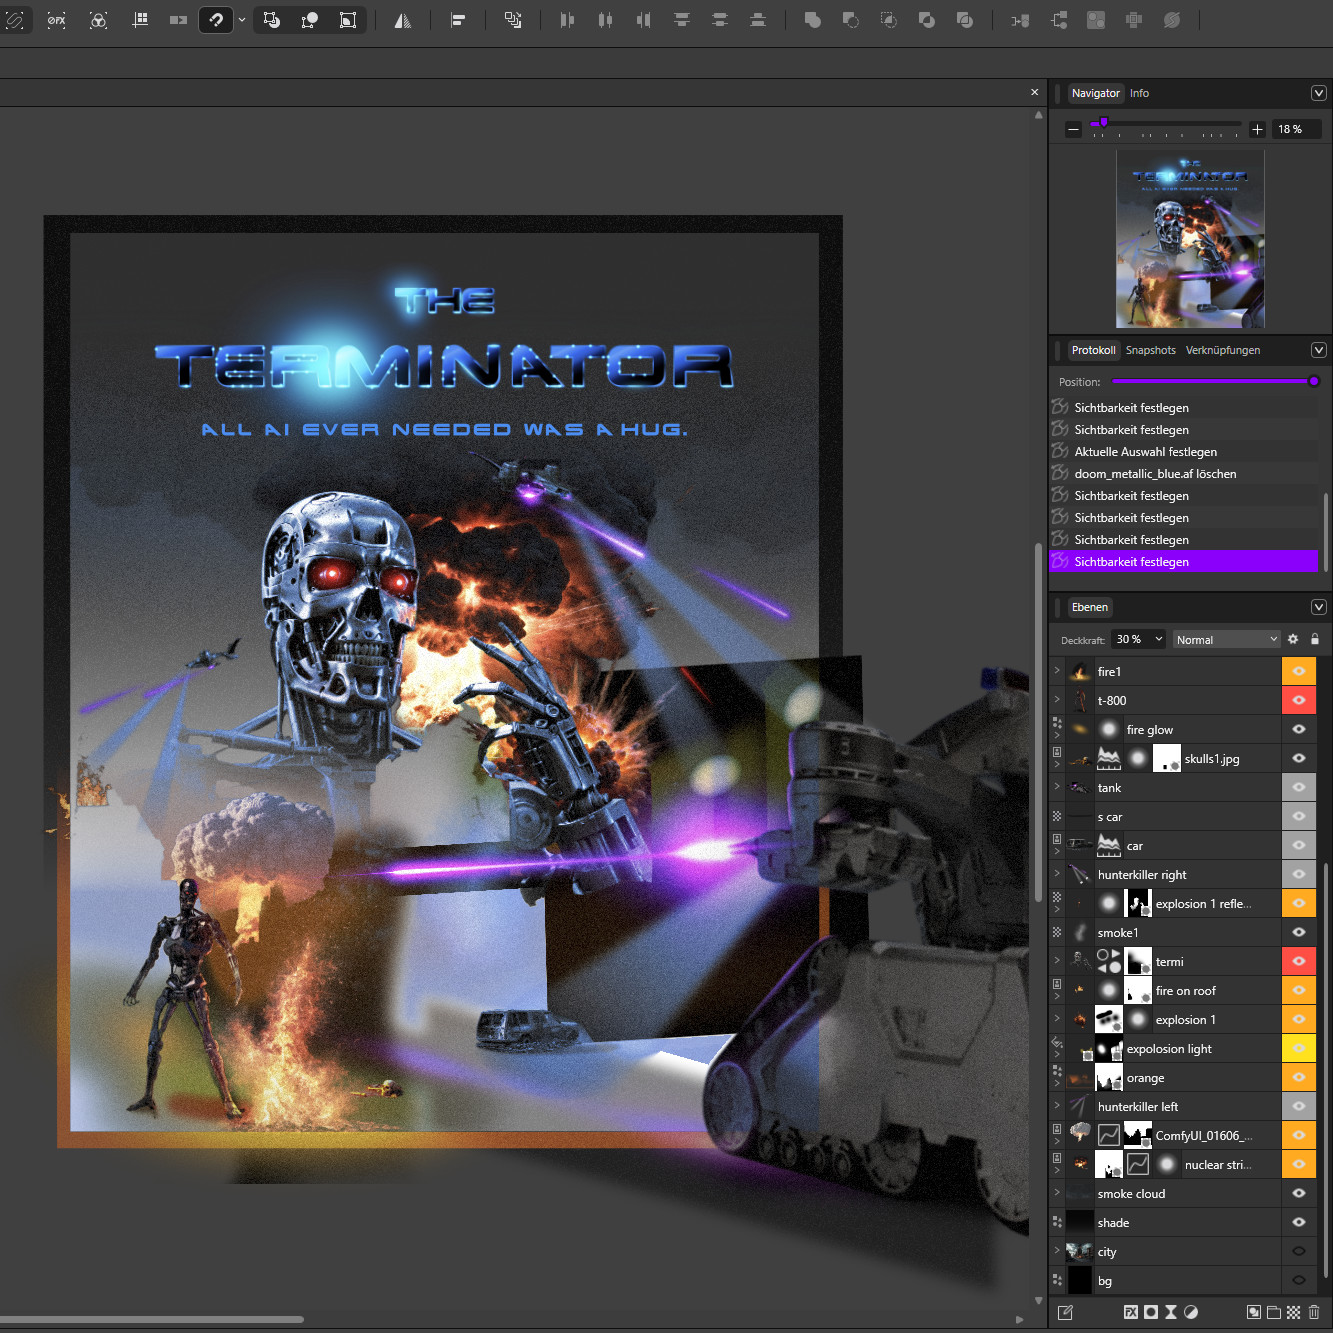Click the boolean Add shapes icon
The height and width of the screenshot is (1333, 1333).
[x=813, y=20]
